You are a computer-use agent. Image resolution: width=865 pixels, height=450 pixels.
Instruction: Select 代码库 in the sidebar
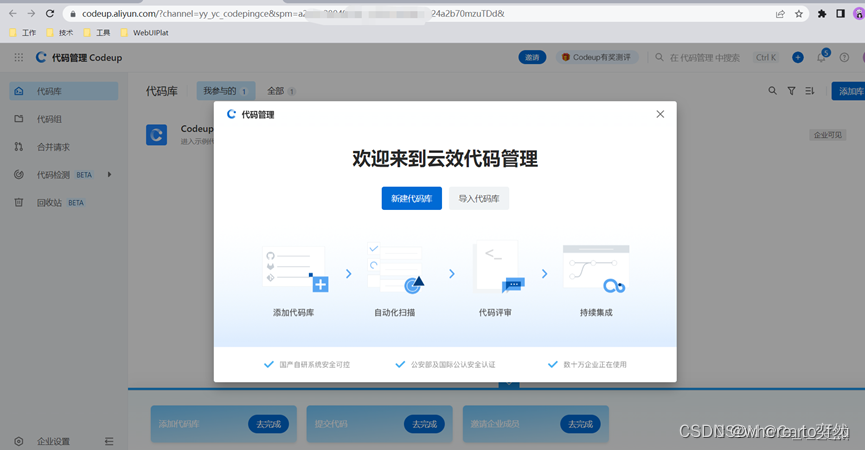coord(63,91)
